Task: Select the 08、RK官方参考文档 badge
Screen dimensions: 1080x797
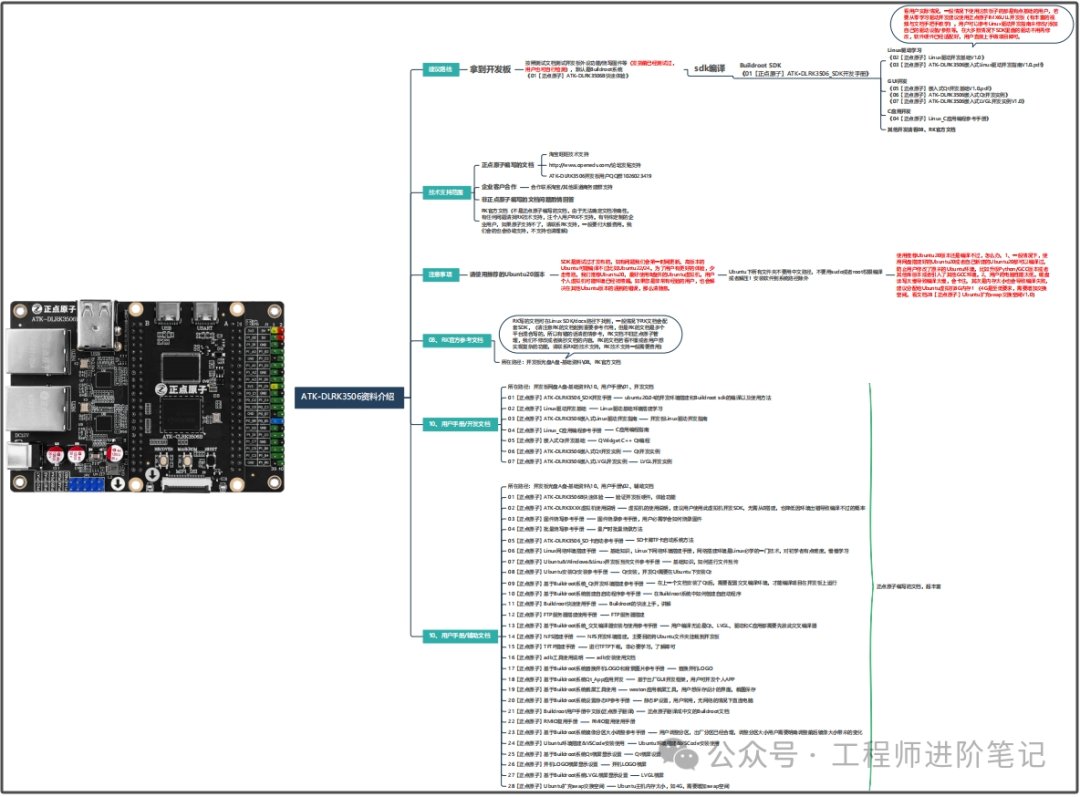Action: tap(456, 340)
